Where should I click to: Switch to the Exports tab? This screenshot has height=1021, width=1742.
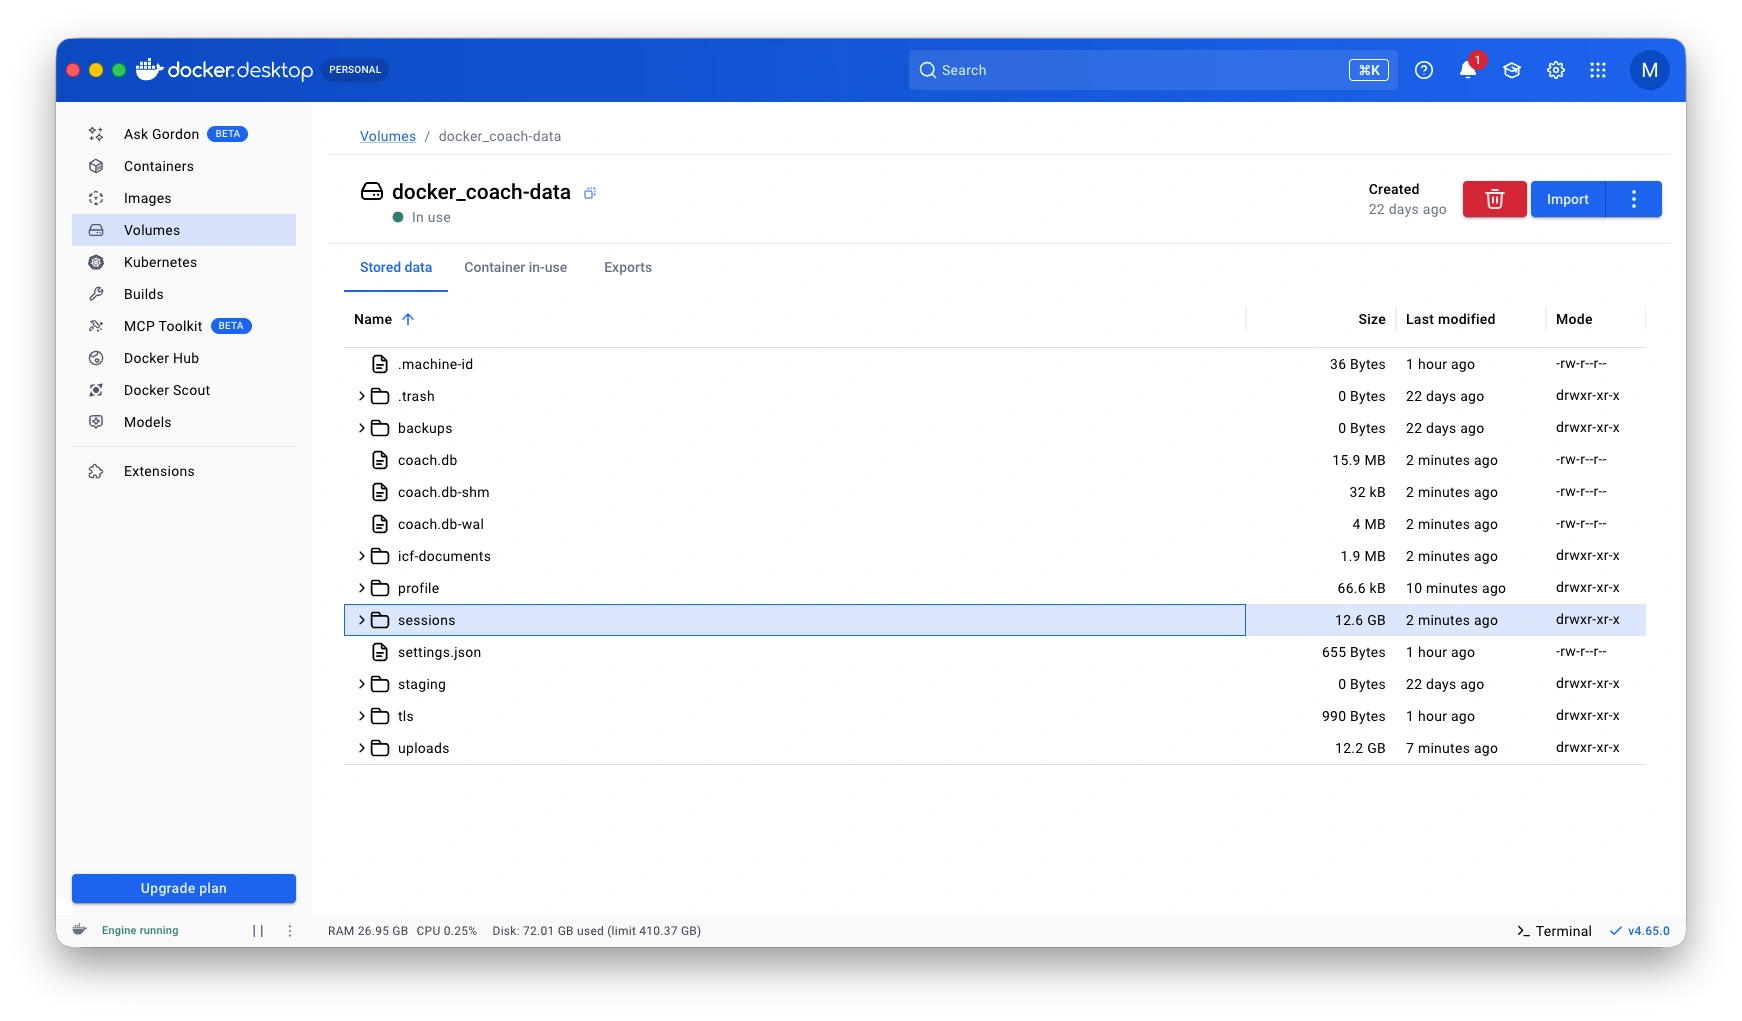tap(627, 267)
